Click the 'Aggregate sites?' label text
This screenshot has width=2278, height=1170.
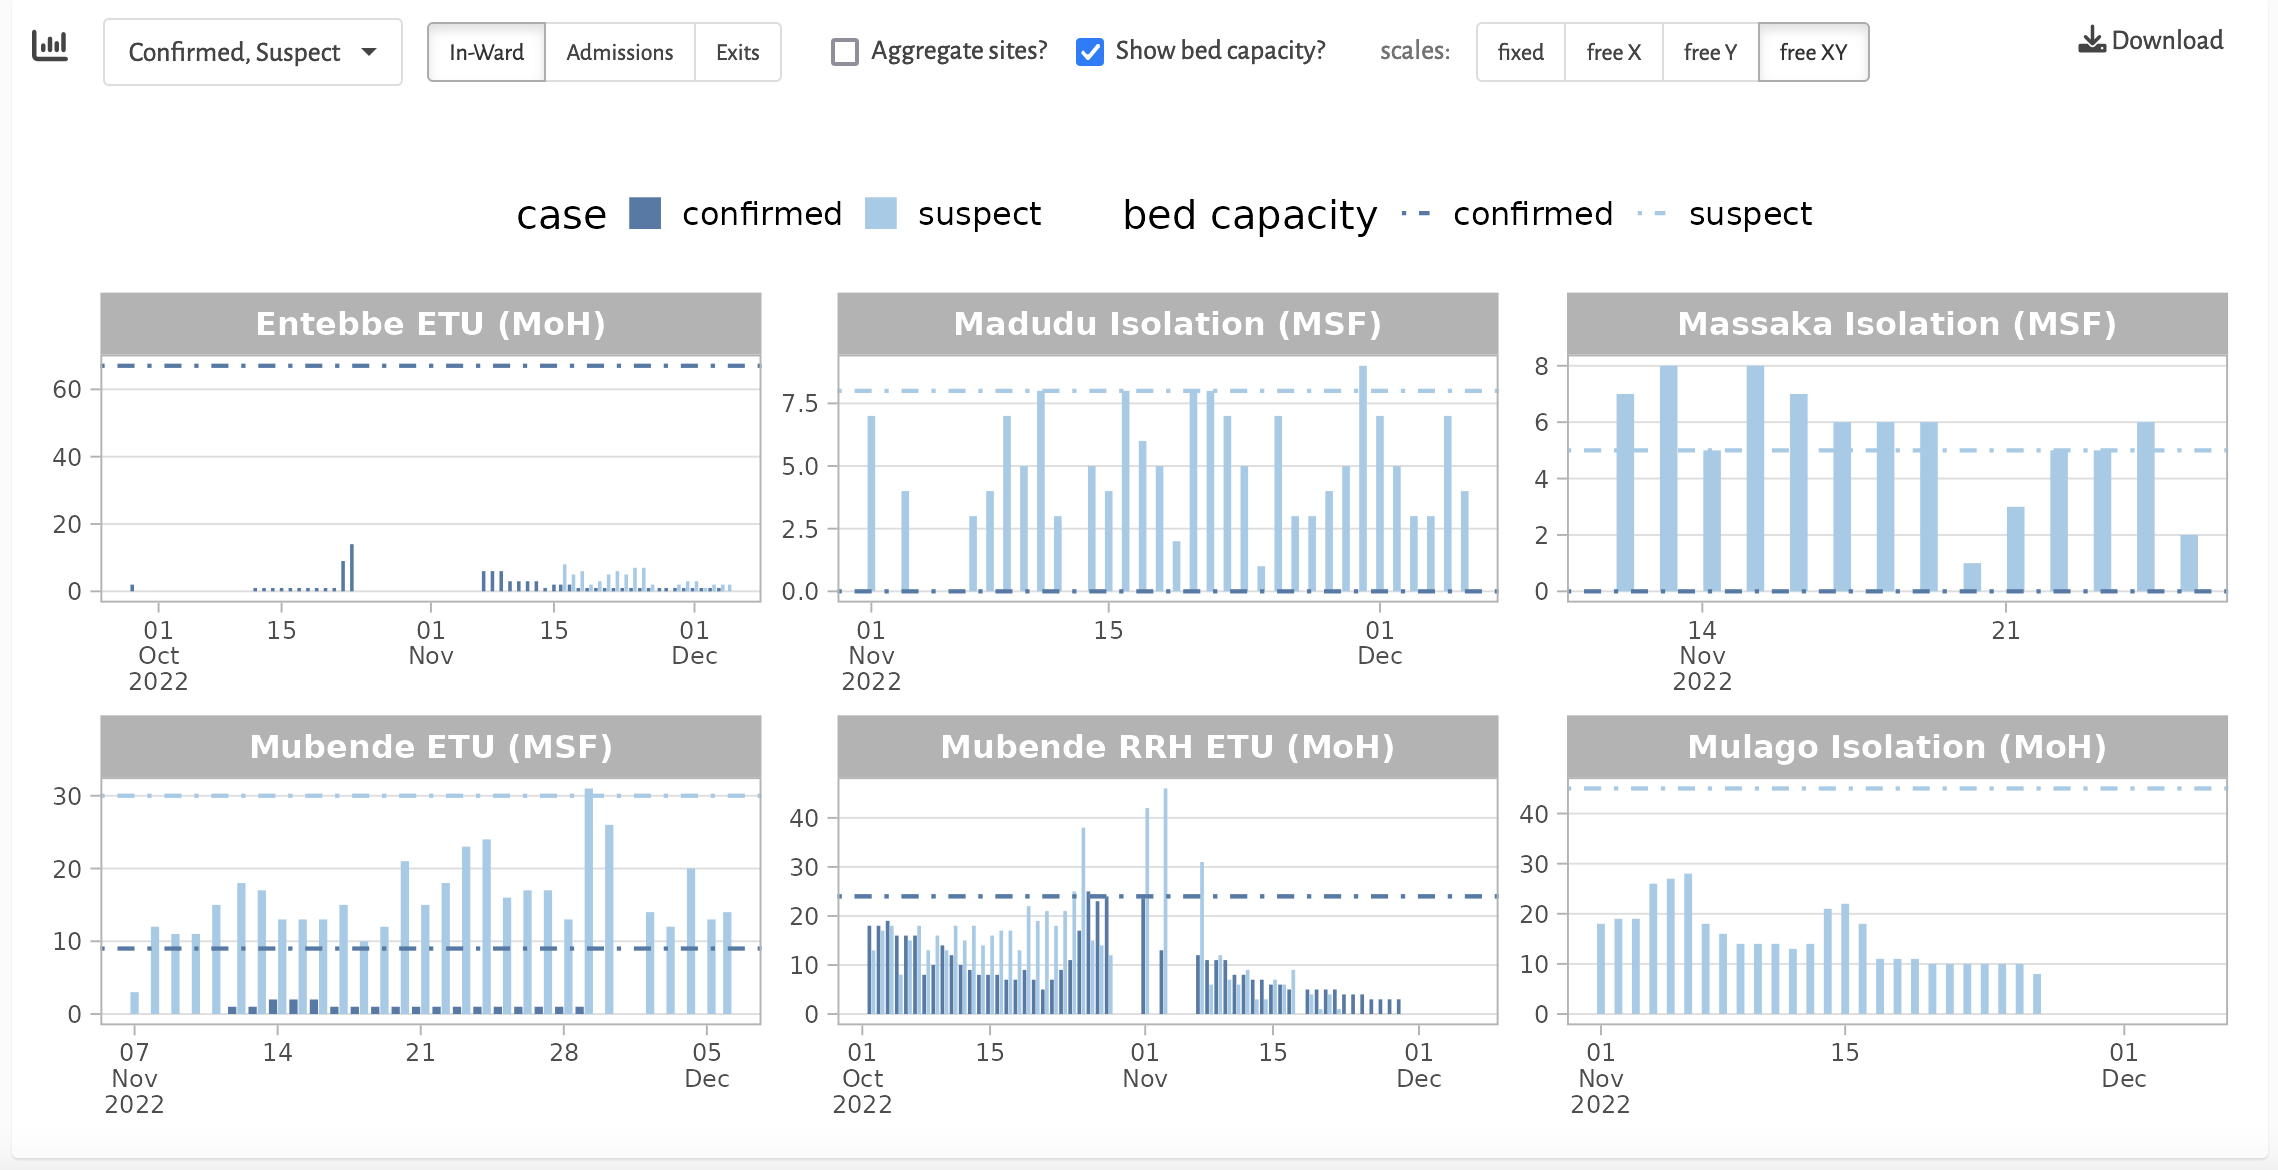959,51
